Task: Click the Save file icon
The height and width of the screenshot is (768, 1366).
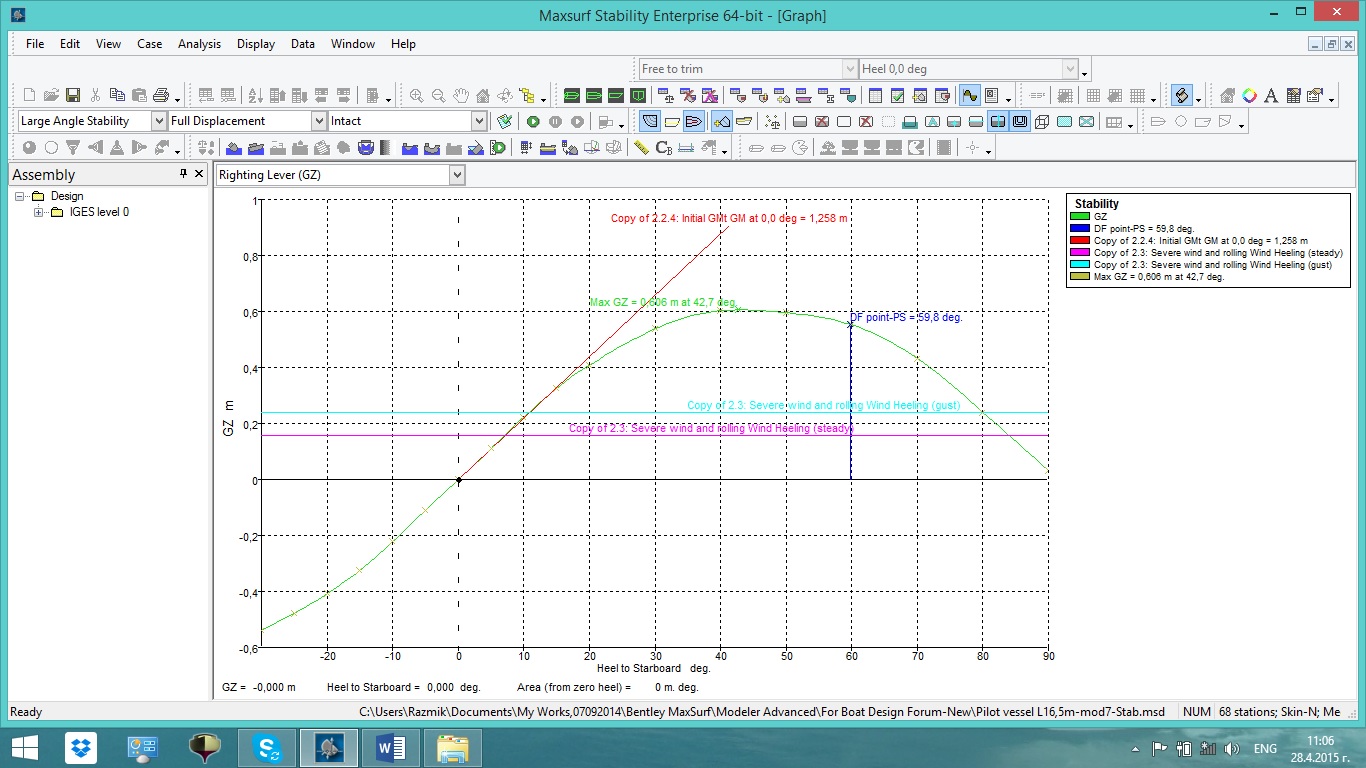Action: tap(73, 96)
